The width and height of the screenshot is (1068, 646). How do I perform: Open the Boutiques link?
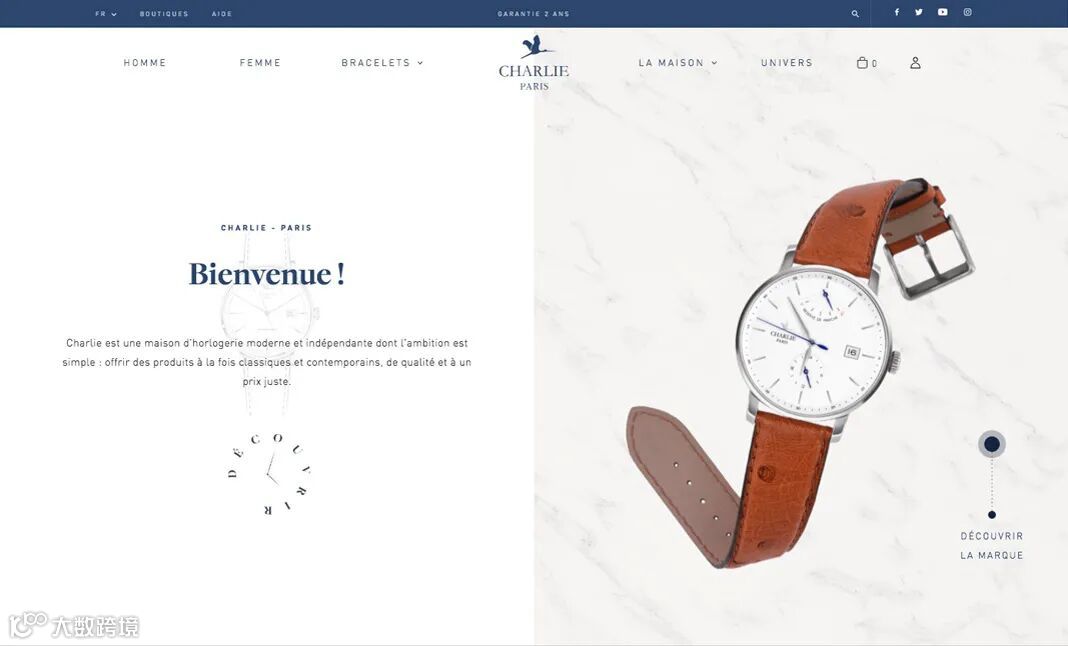click(x=164, y=14)
